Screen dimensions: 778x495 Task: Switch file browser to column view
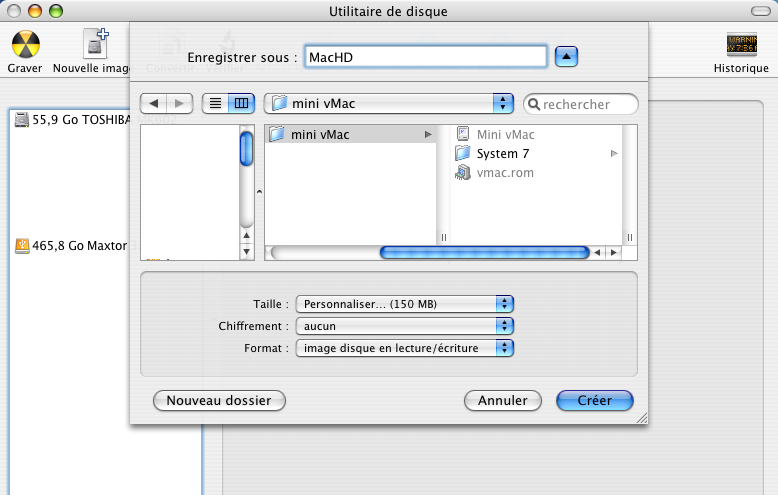click(241, 104)
